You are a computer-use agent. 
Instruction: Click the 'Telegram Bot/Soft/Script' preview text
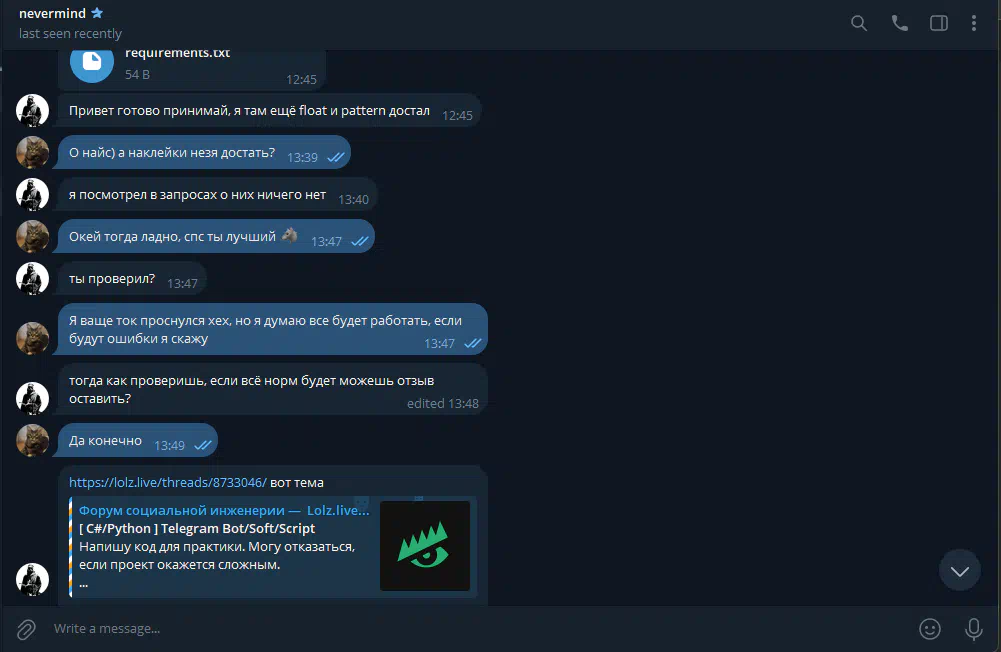237,528
